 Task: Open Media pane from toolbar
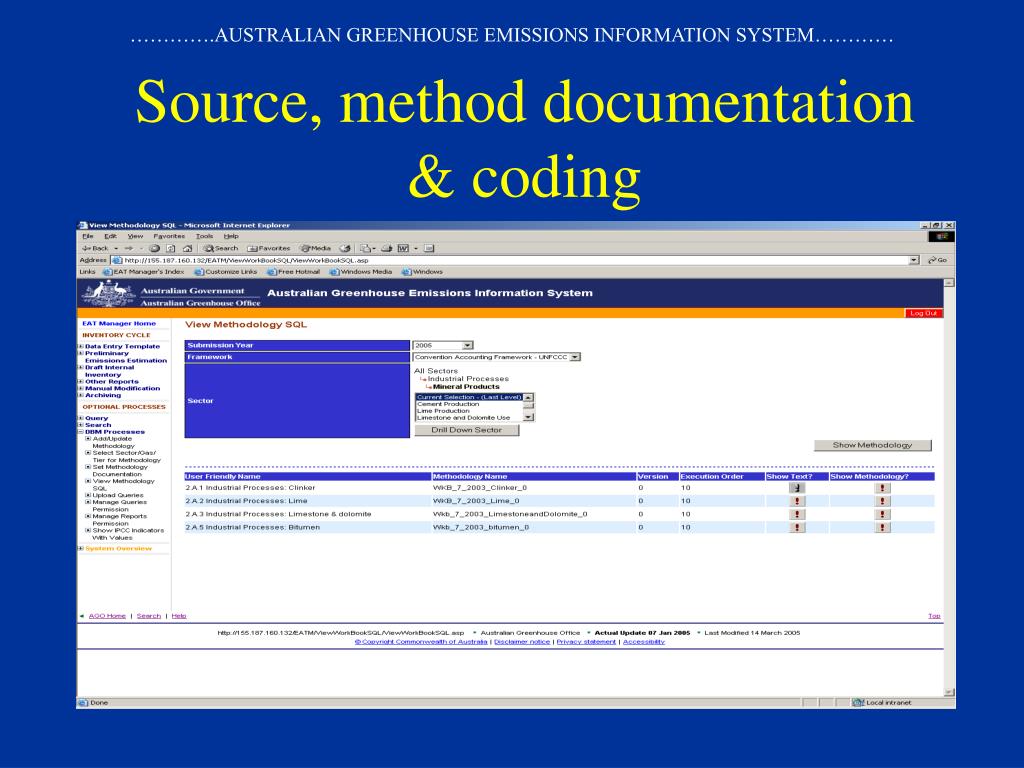pyautogui.click(x=315, y=249)
